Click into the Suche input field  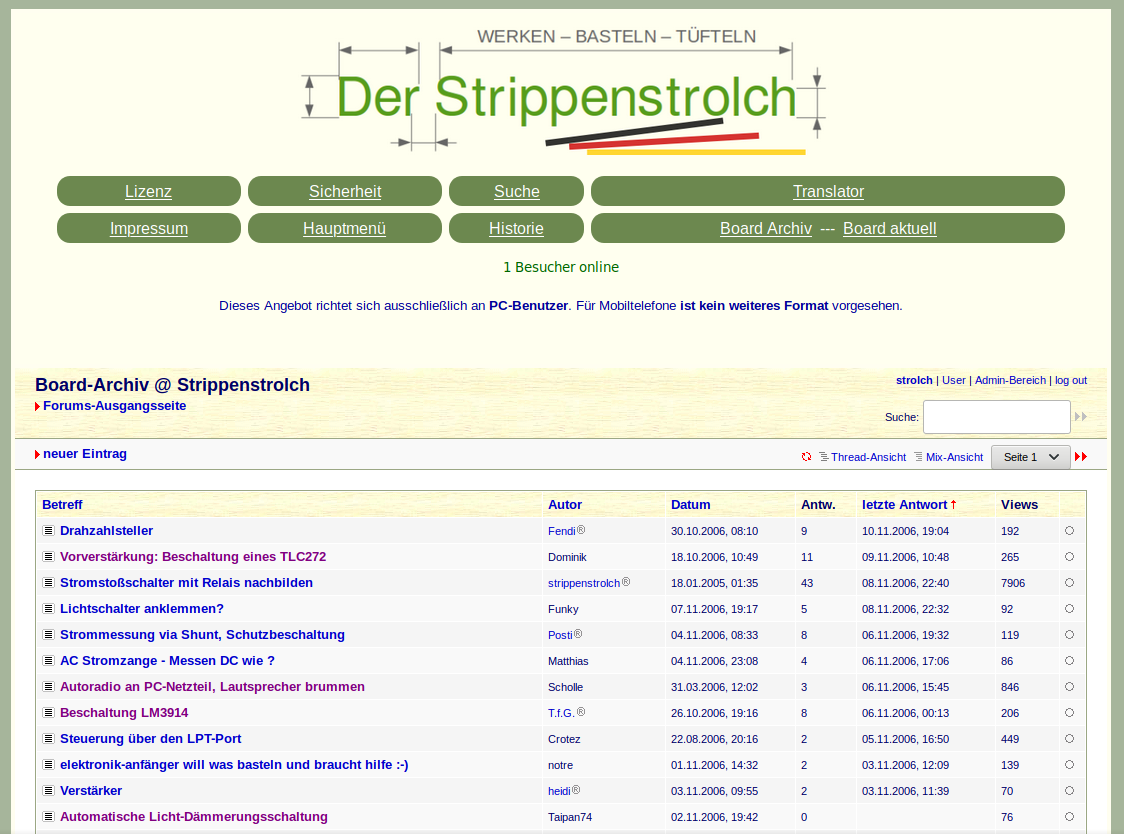click(996, 417)
